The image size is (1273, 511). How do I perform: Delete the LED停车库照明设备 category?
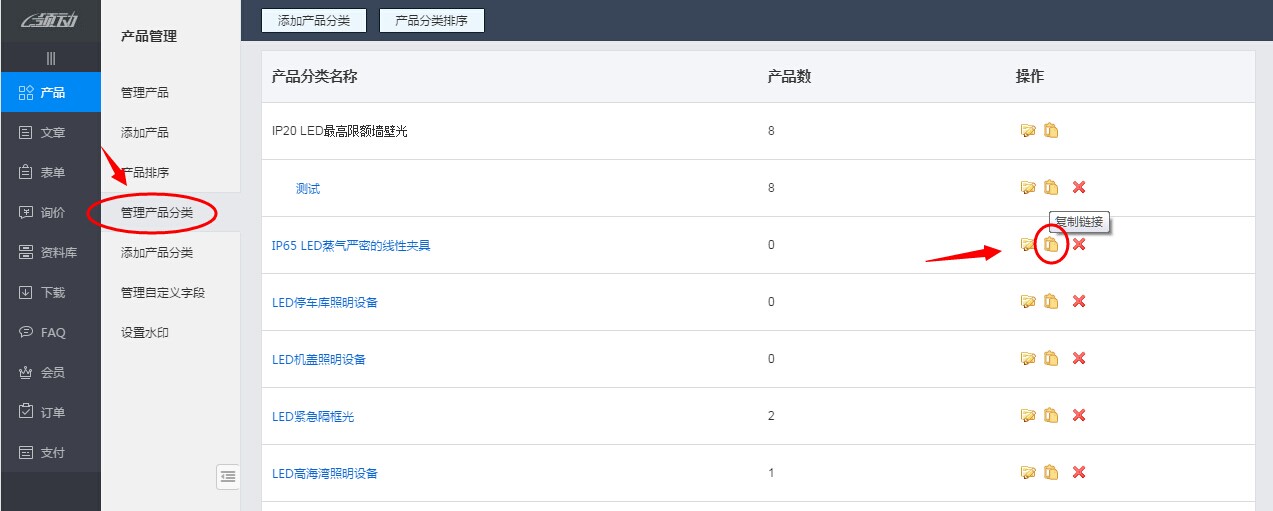click(1078, 302)
